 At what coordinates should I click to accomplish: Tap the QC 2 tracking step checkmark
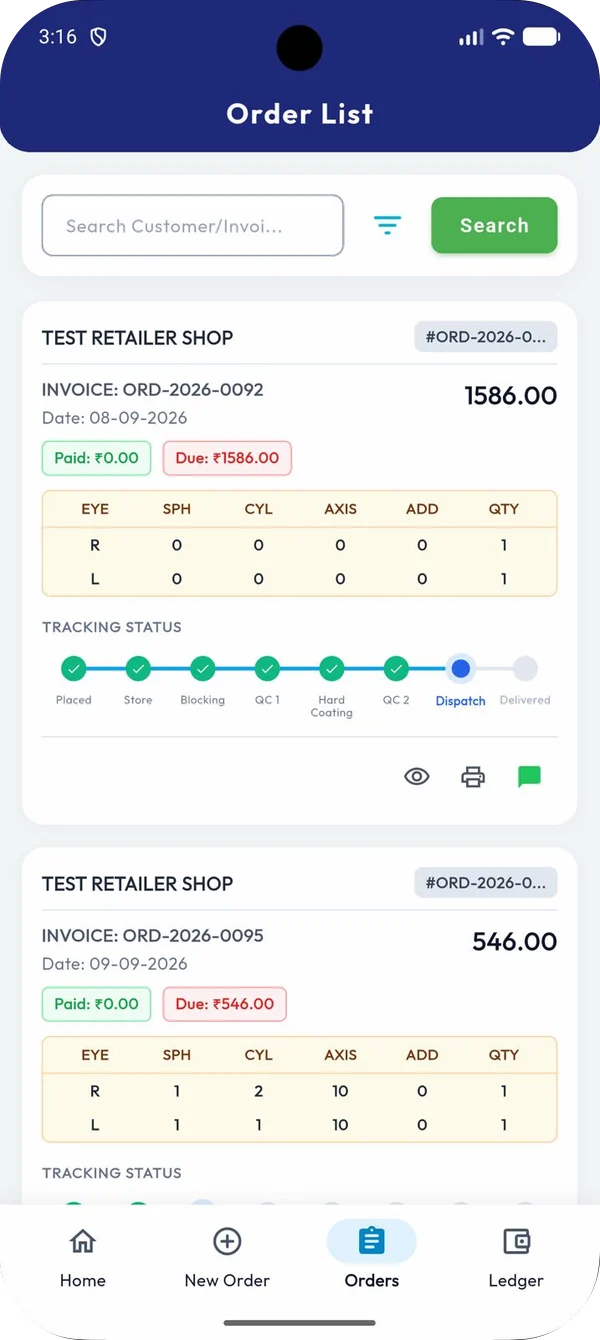pyautogui.click(x=397, y=668)
